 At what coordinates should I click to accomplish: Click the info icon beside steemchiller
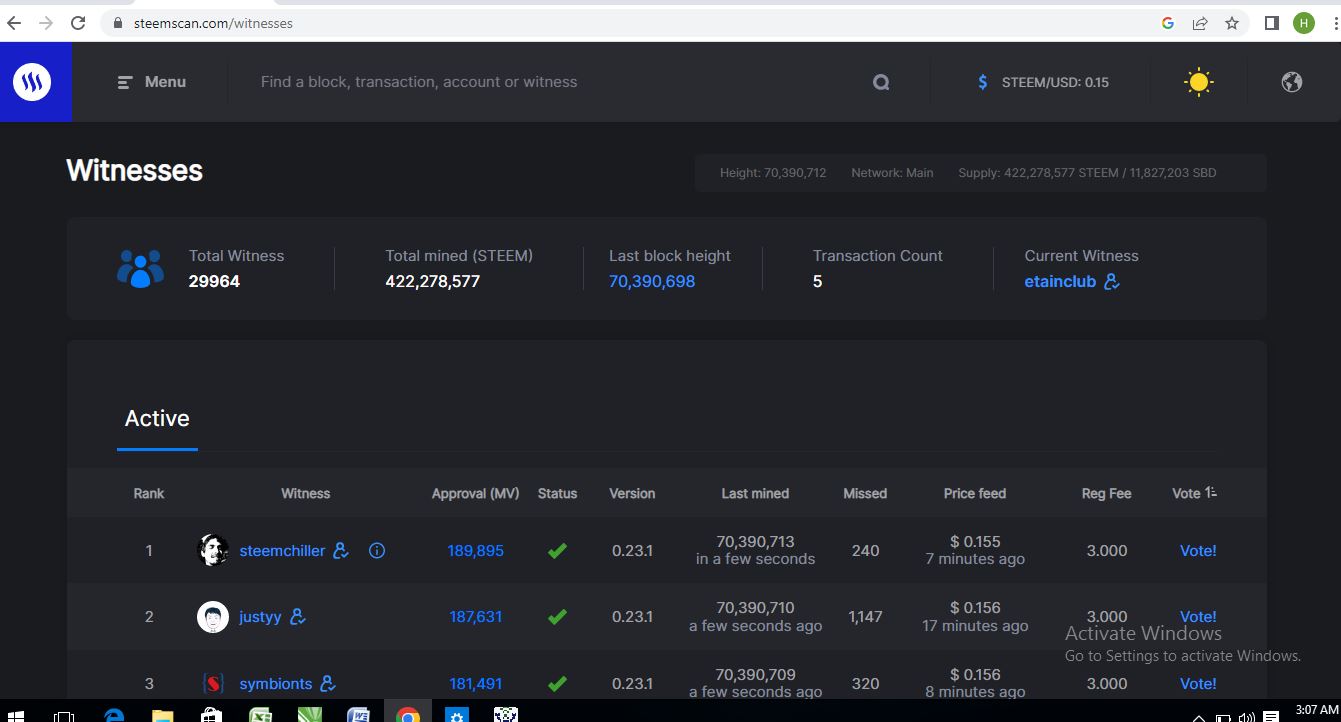[x=377, y=550]
